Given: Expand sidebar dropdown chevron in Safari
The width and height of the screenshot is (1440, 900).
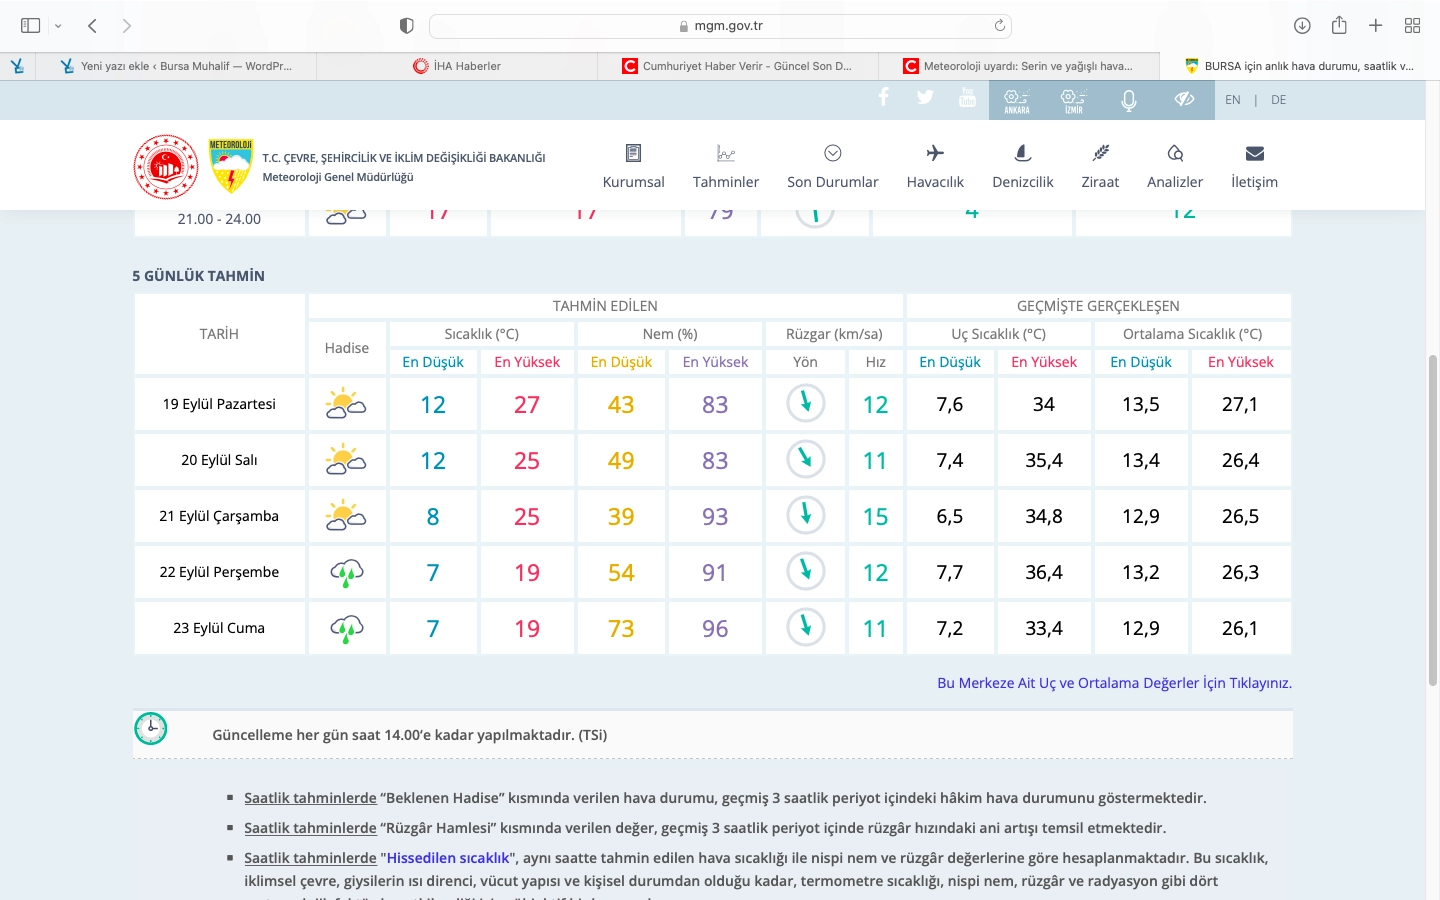Looking at the screenshot, I should pos(58,26).
